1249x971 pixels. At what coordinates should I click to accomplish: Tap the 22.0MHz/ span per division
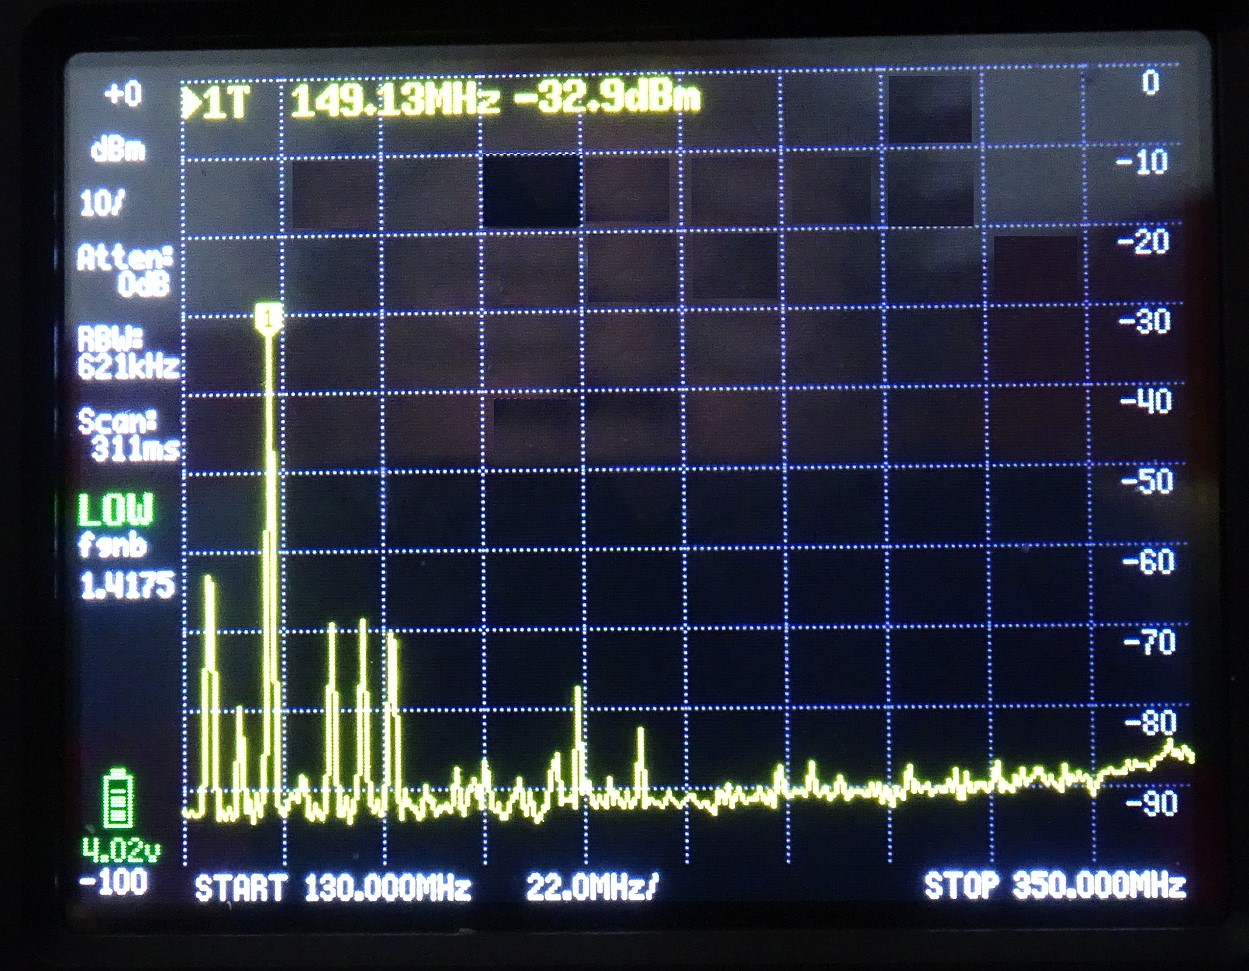(x=592, y=888)
